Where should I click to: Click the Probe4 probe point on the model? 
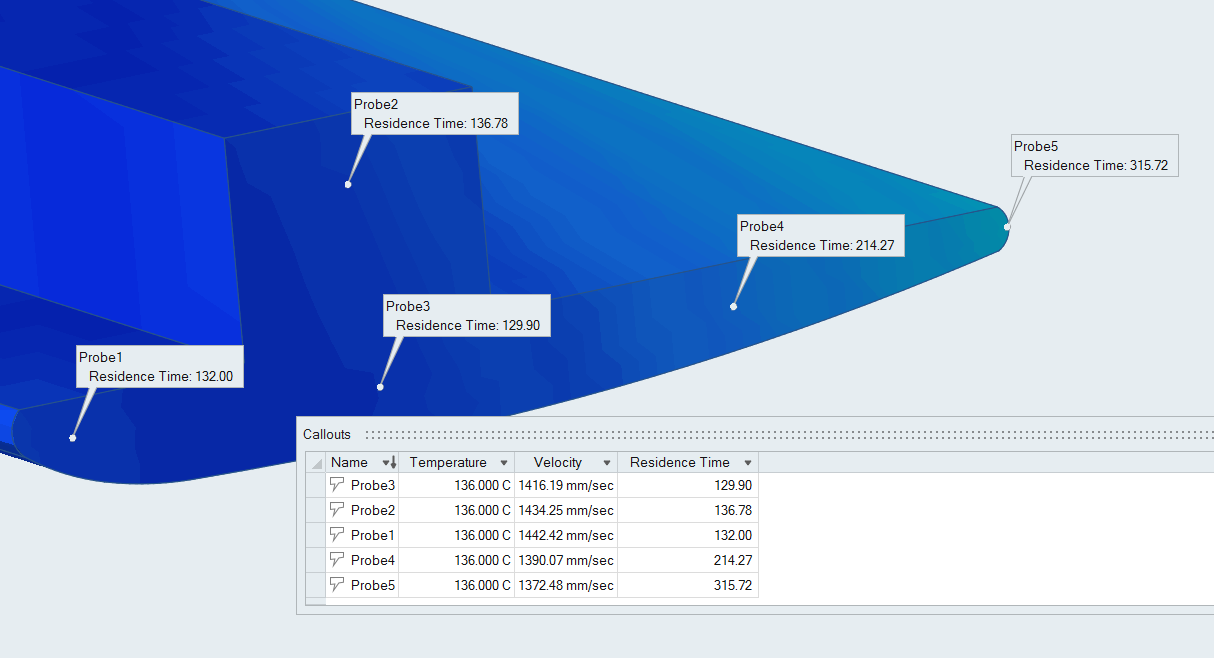[x=733, y=306]
